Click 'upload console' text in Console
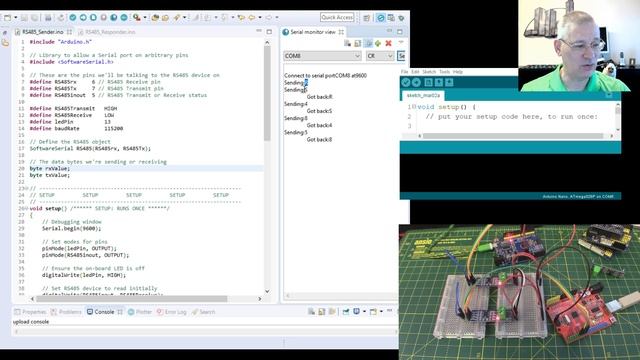The width and height of the screenshot is (640, 360). click(x=31, y=322)
